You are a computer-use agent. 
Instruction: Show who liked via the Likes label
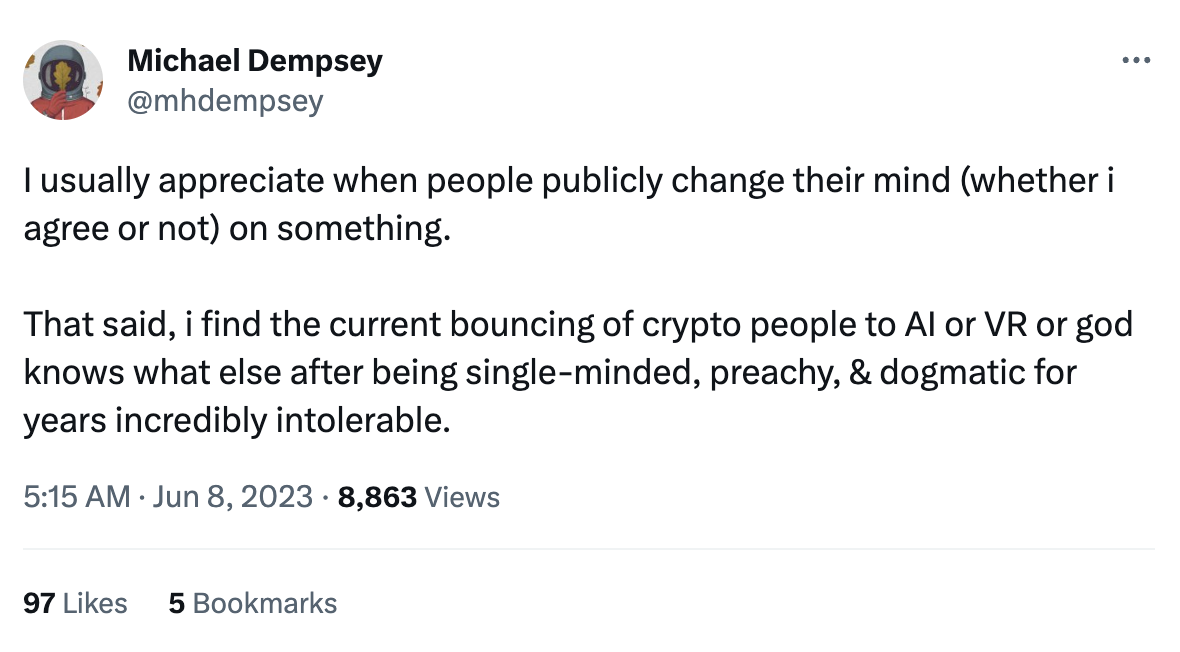[x=95, y=604]
